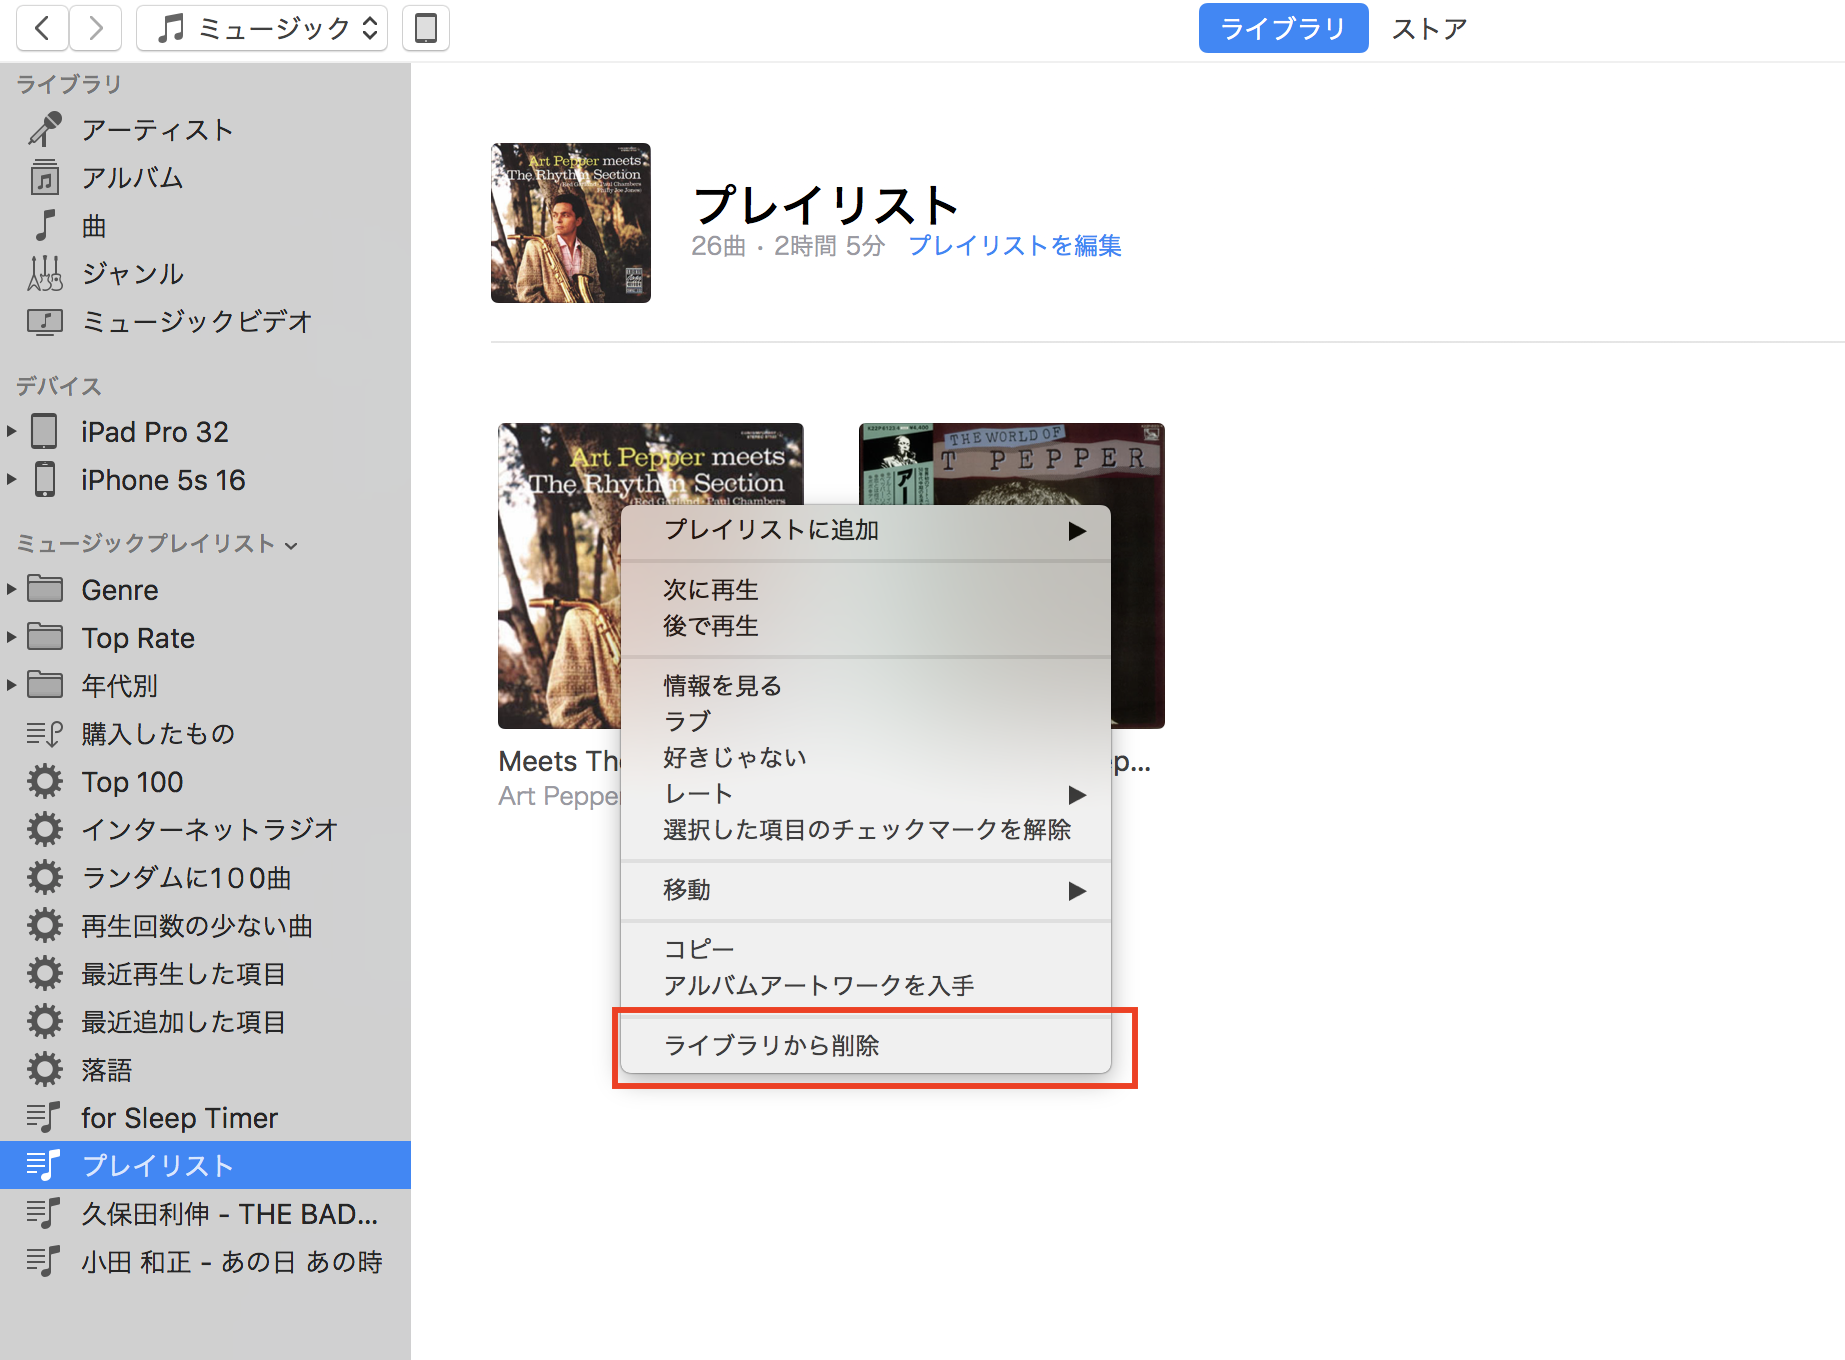The height and width of the screenshot is (1360, 1845).
Task: Click the プレイリストを編集 link
Action: (1014, 246)
